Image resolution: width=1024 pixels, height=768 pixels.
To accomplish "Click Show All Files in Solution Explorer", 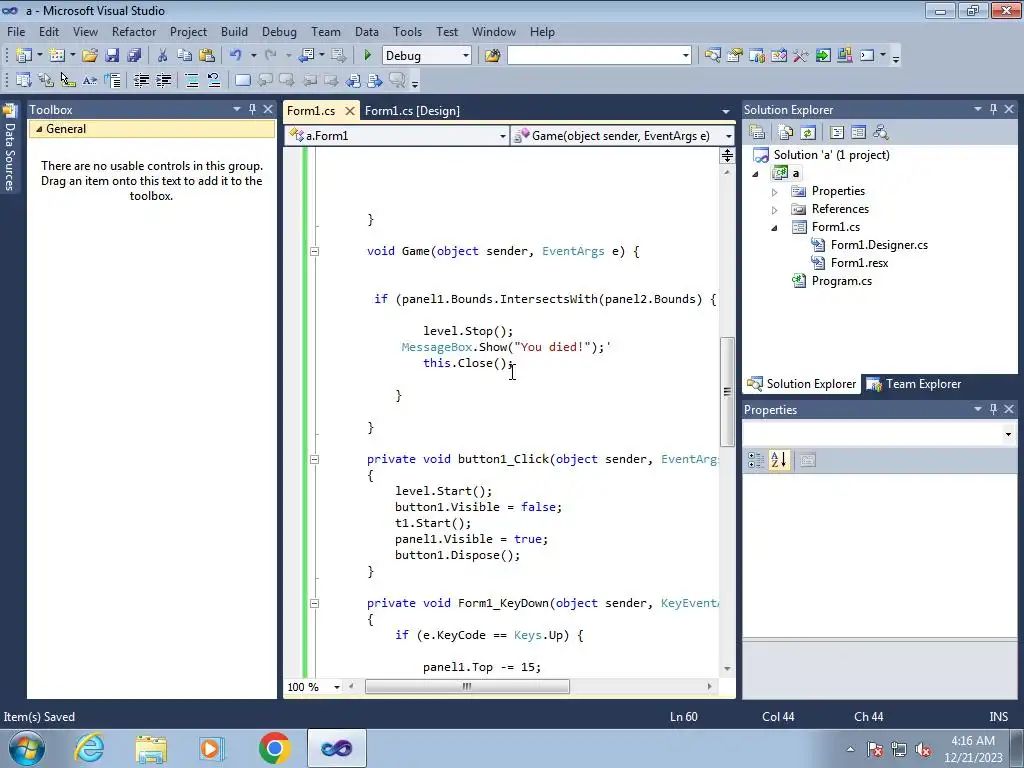I will point(786,133).
